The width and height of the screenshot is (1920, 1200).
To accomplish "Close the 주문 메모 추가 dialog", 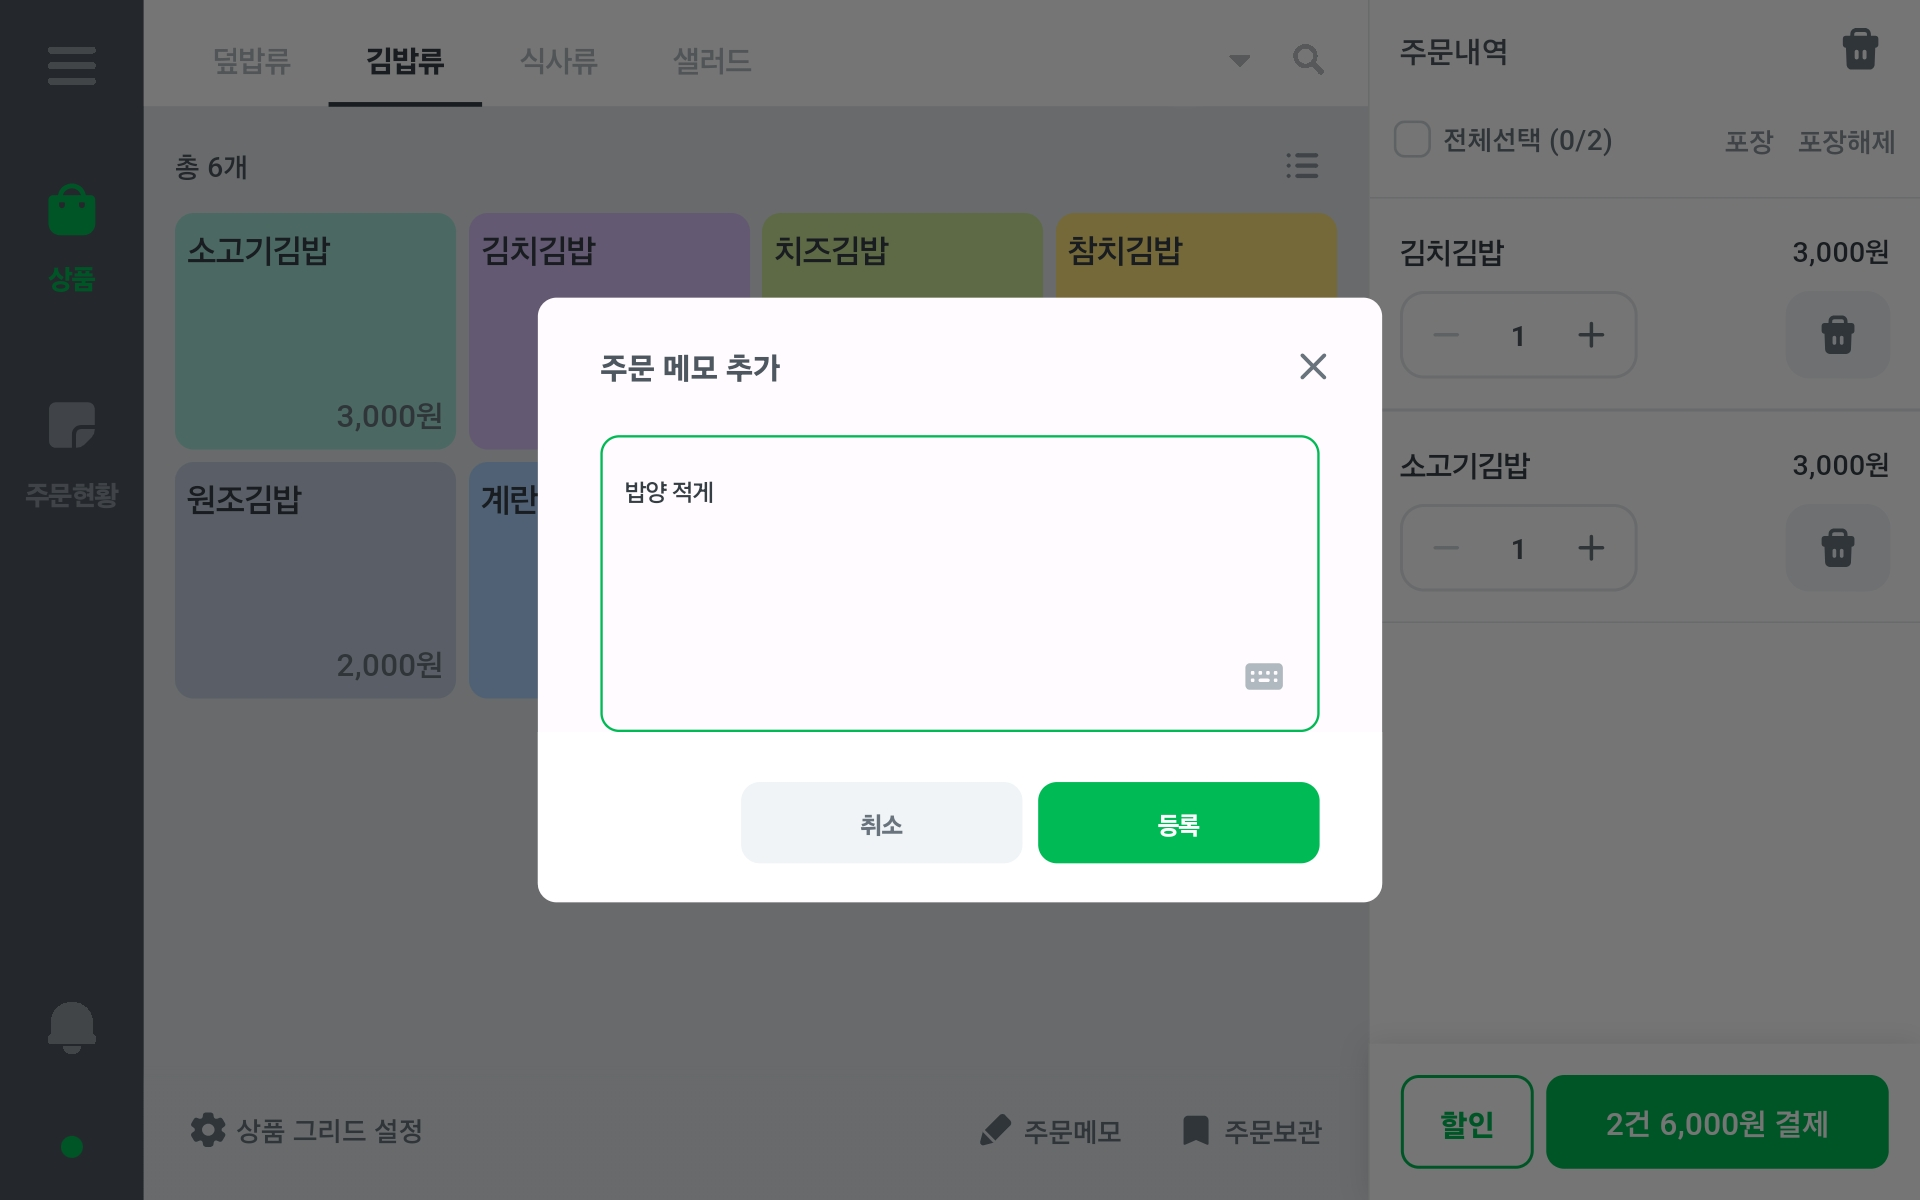I will 1313,367.
